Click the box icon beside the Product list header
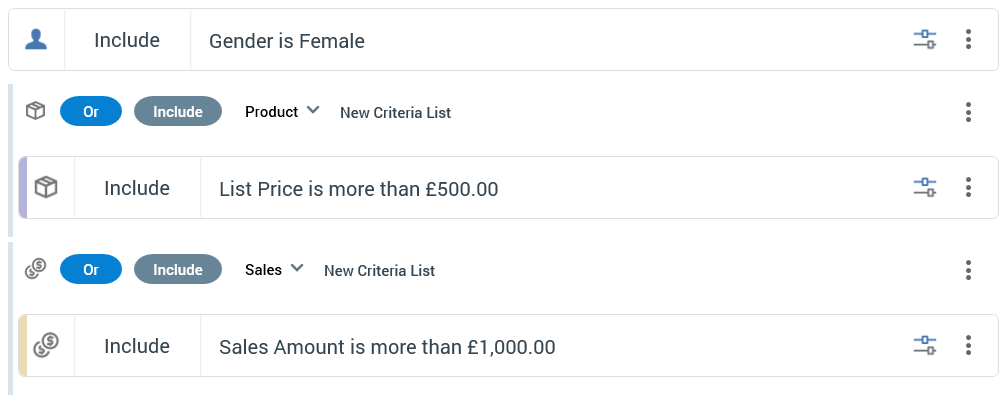1008x404 pixels. 35,111
